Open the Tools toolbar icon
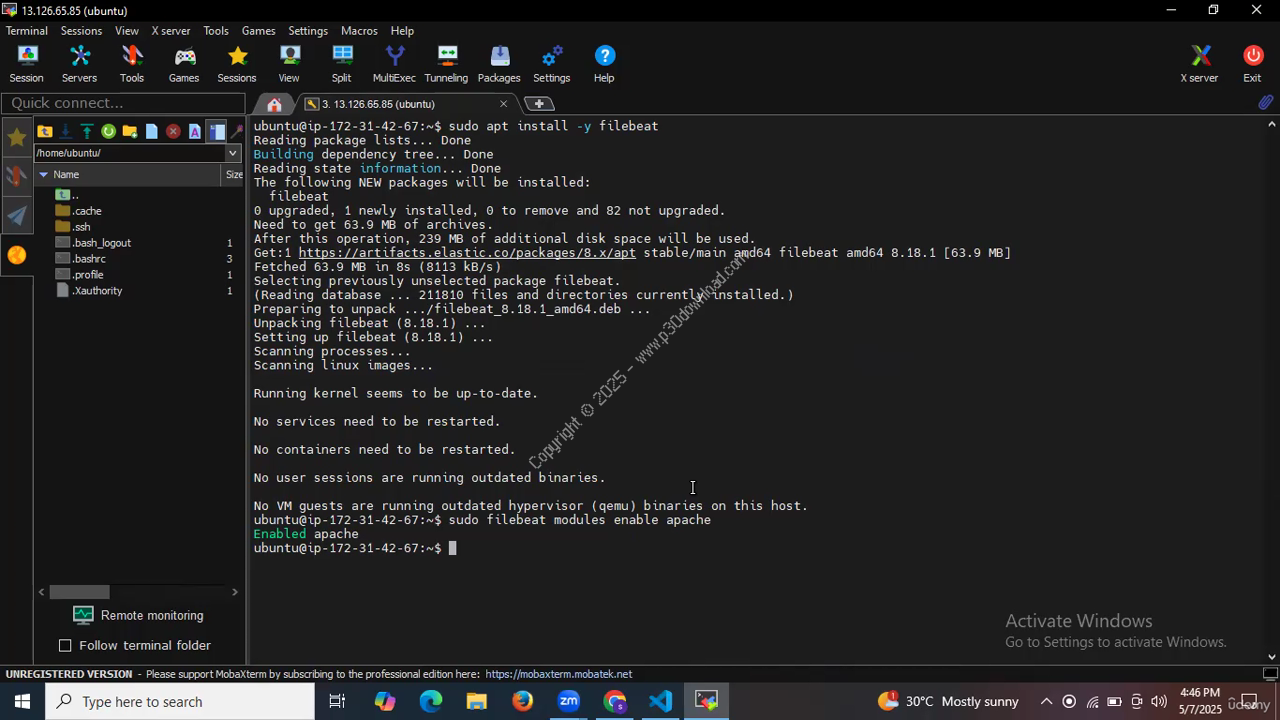 click(132, 64)
